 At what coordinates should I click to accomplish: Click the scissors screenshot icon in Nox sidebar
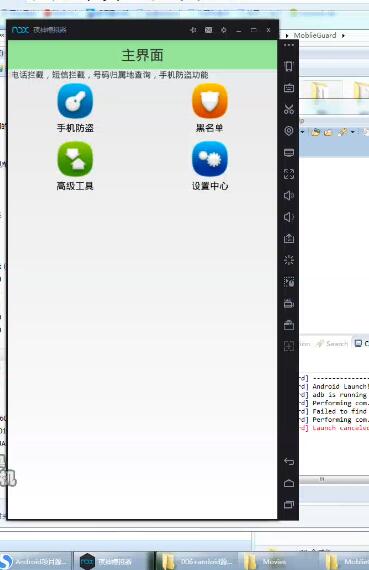click(x=289, y=109)
